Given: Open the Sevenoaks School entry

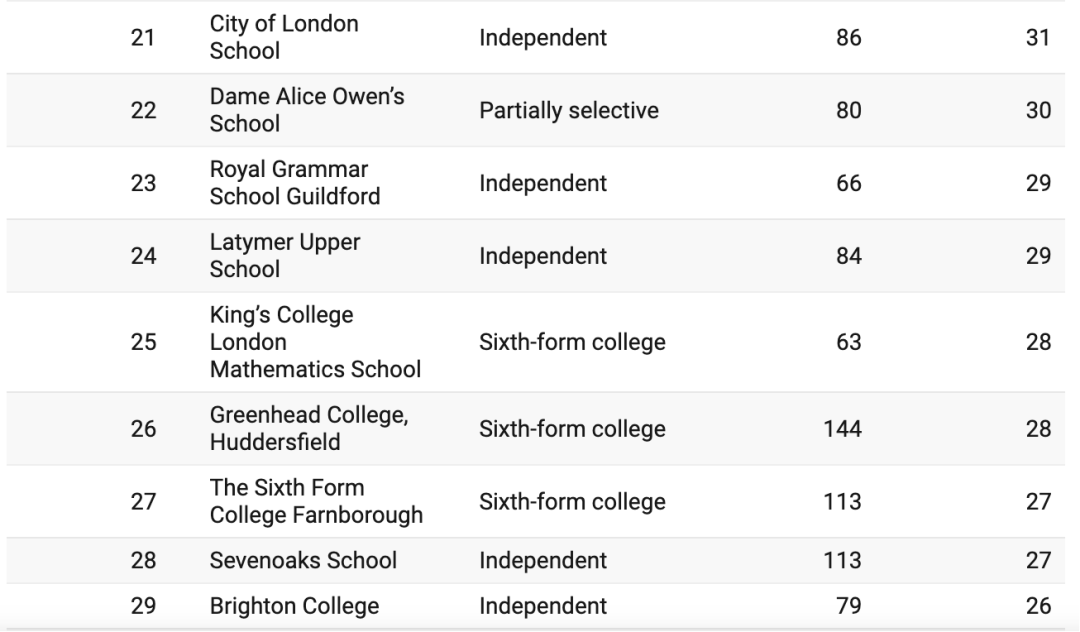Looking at the screenshot, I should coord(303,561).
